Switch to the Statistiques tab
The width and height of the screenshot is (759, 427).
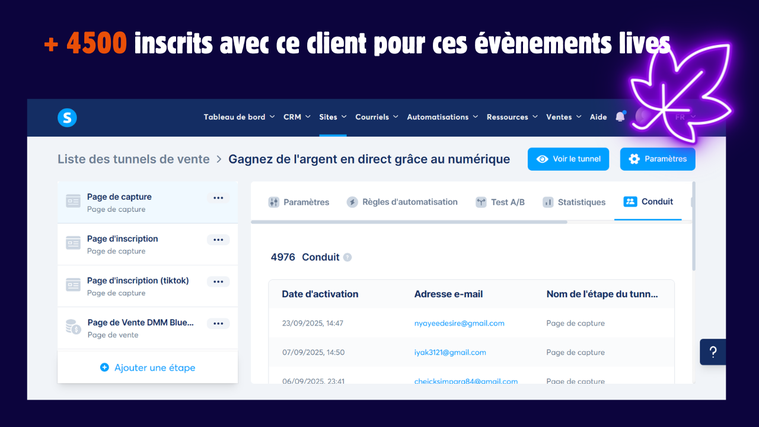(574, 202)
